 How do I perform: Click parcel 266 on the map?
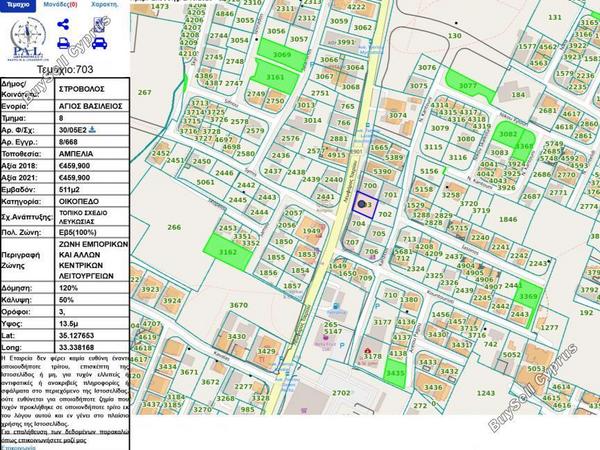[x=174, y=227]
